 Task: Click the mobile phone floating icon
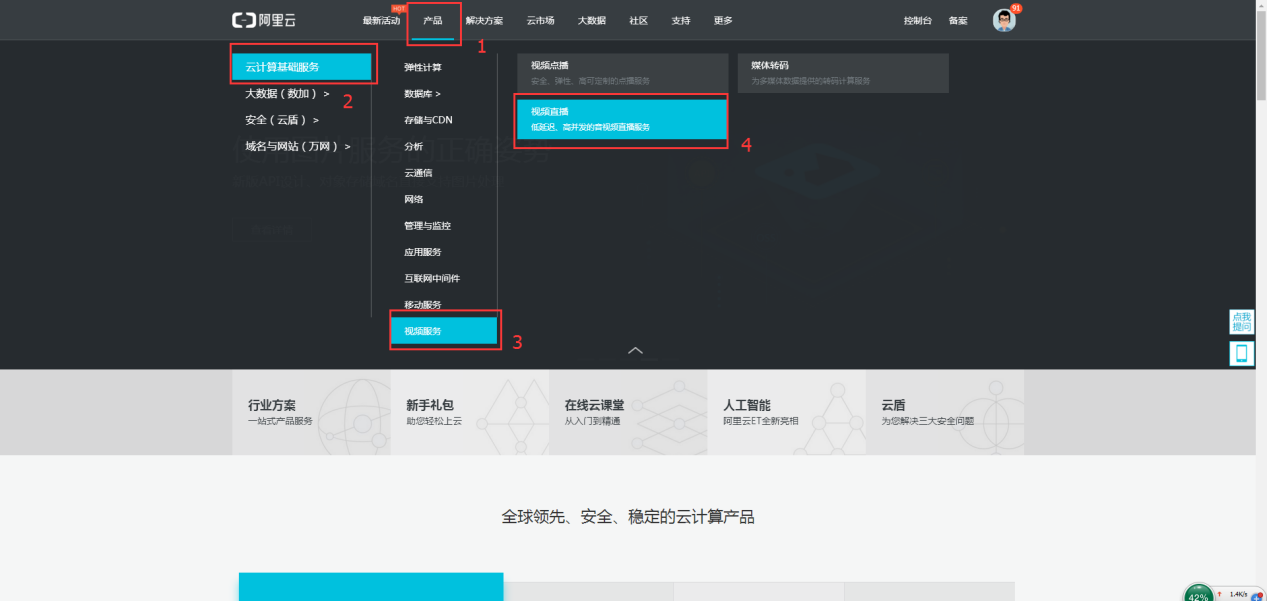coord(1242,353)
